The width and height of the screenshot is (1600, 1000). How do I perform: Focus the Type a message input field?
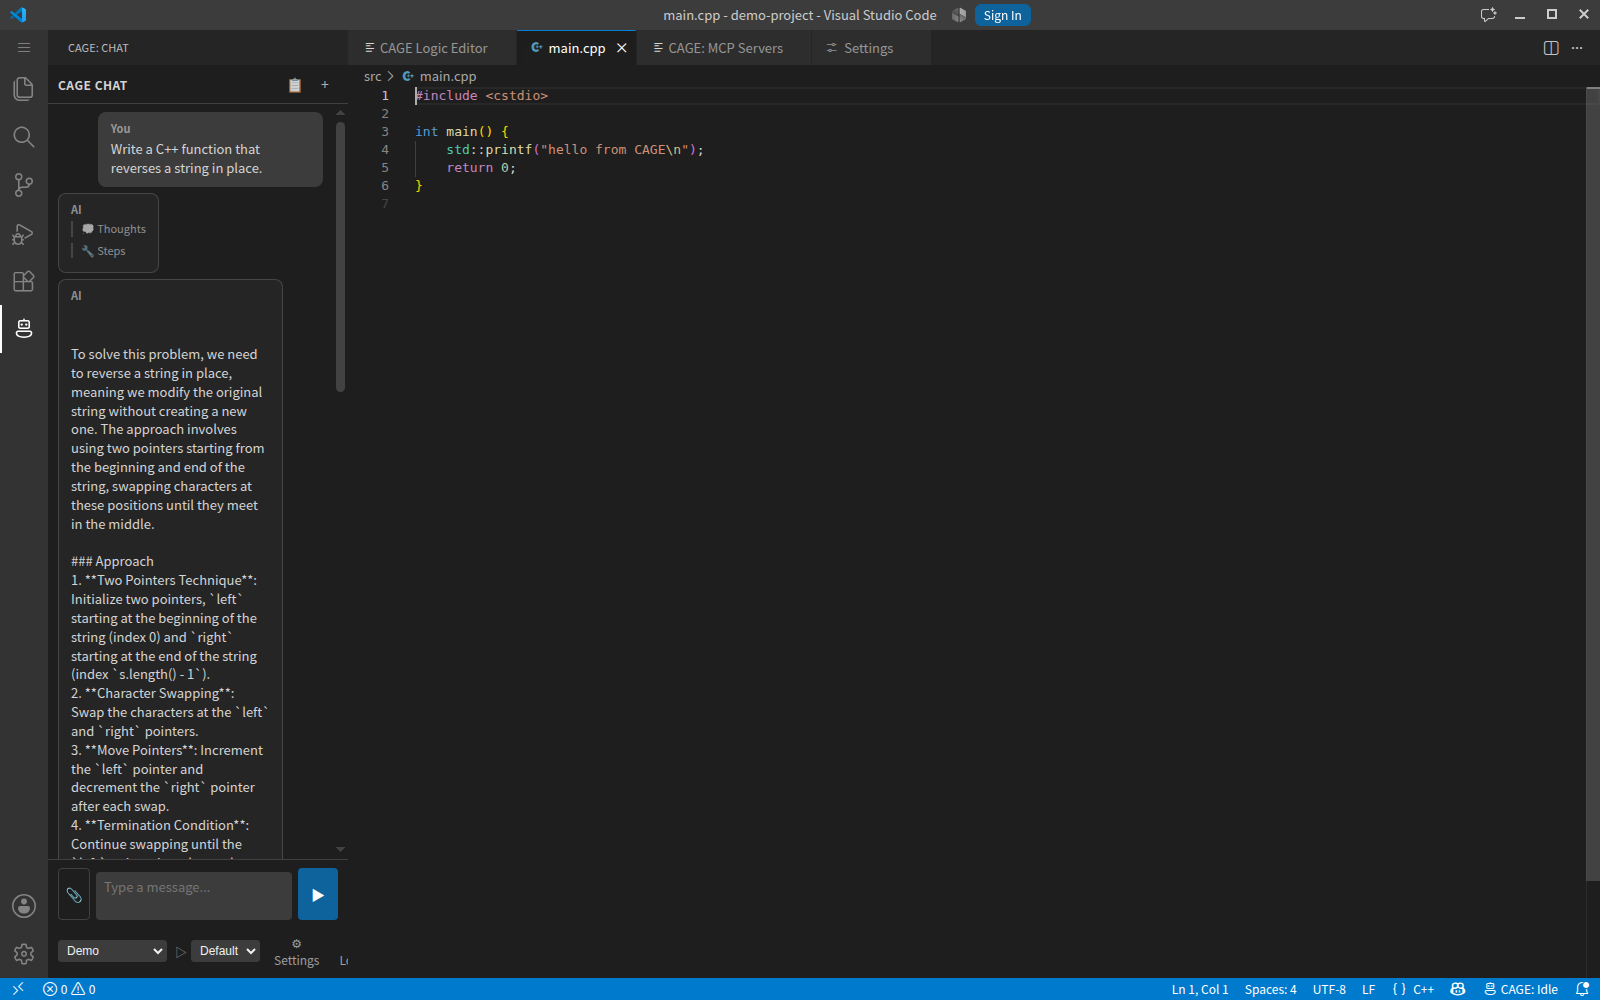194,895
